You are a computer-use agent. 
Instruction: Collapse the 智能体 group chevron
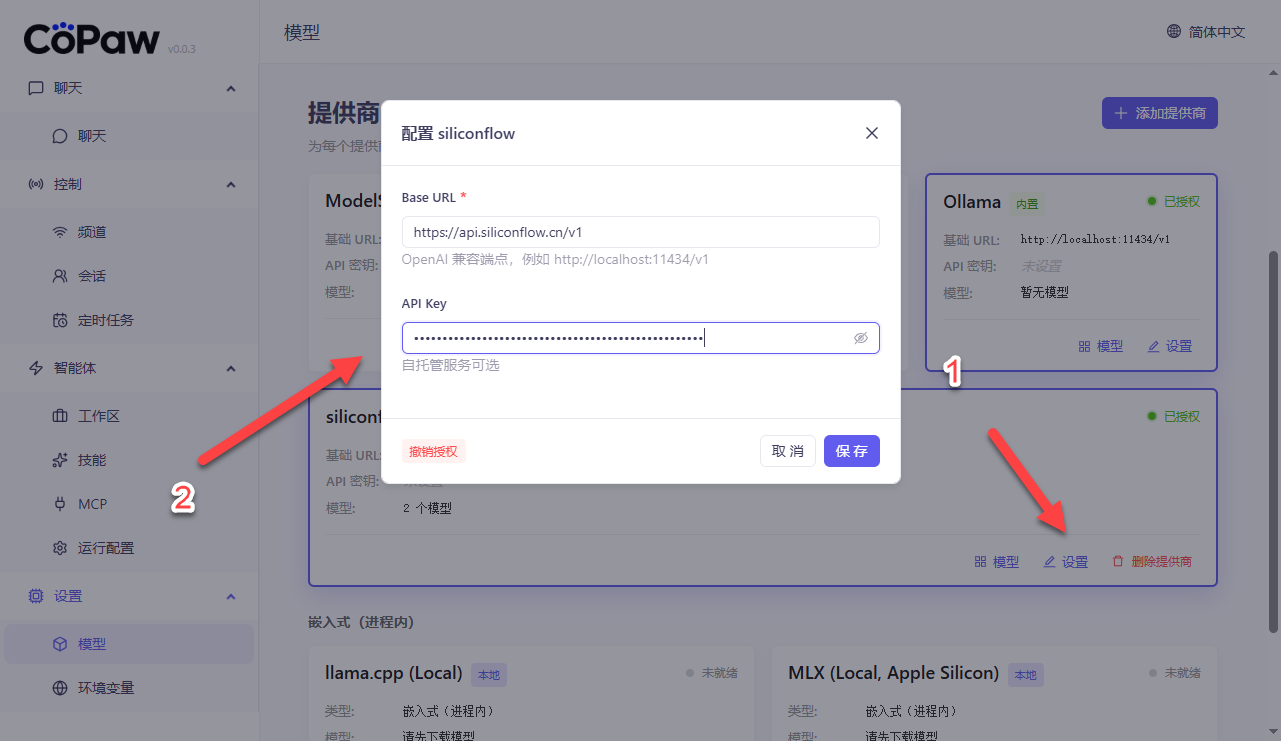(x=231, y=368)
